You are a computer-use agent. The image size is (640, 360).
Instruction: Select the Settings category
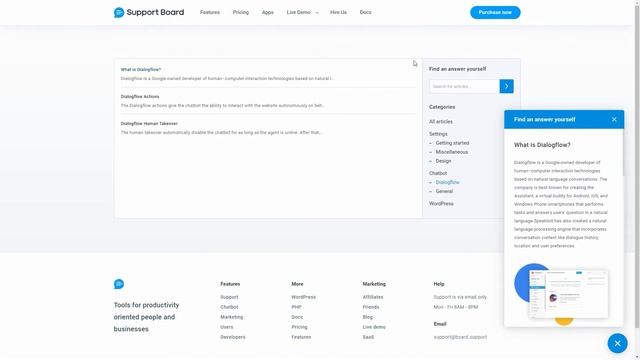[438, 134]
